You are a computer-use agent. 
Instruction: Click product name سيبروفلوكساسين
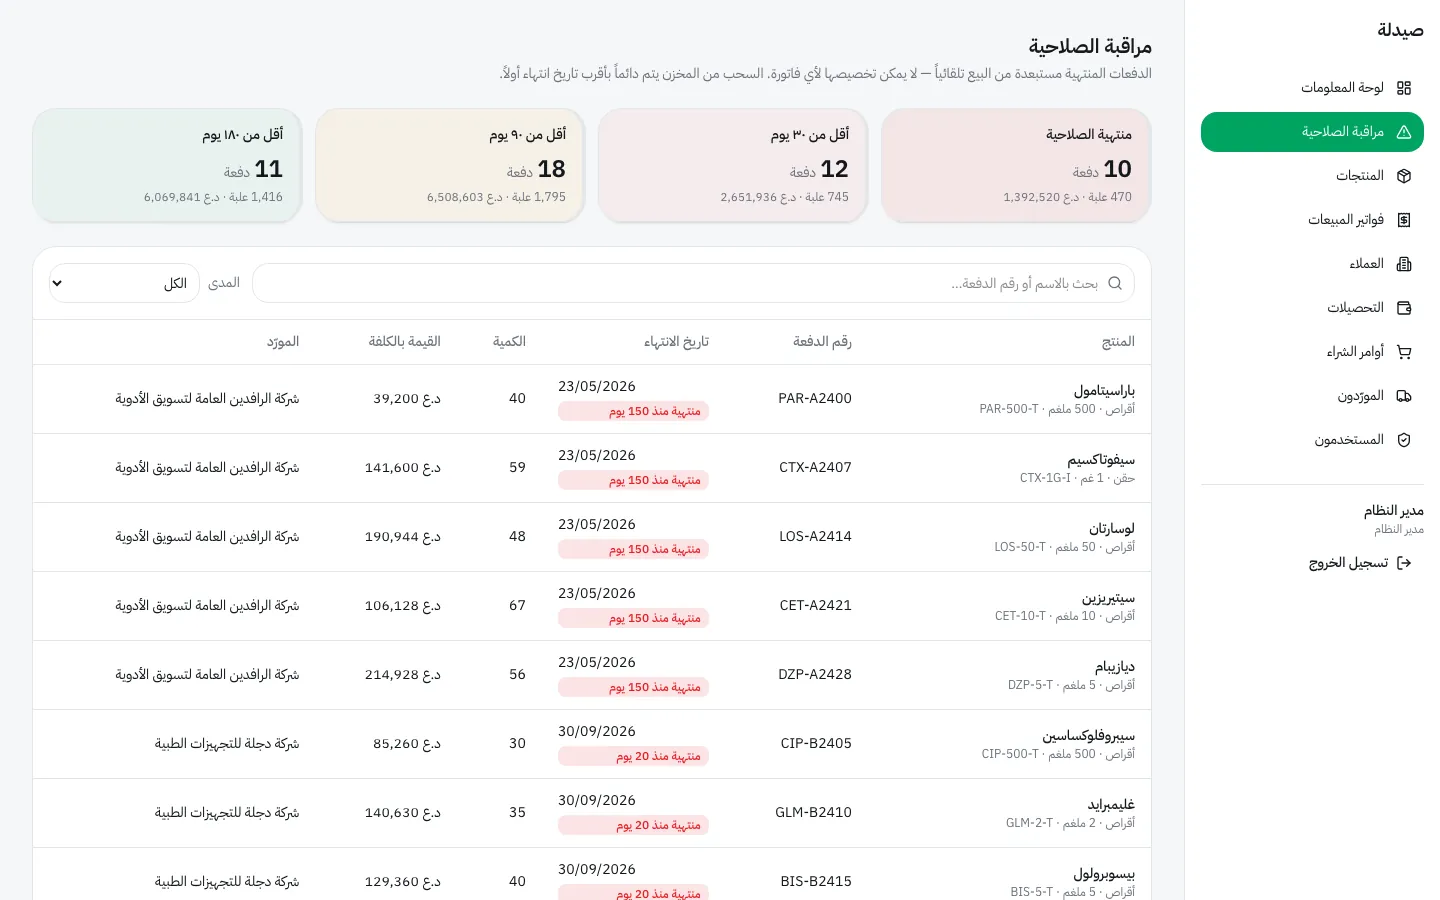click(x=1088, y=735)
